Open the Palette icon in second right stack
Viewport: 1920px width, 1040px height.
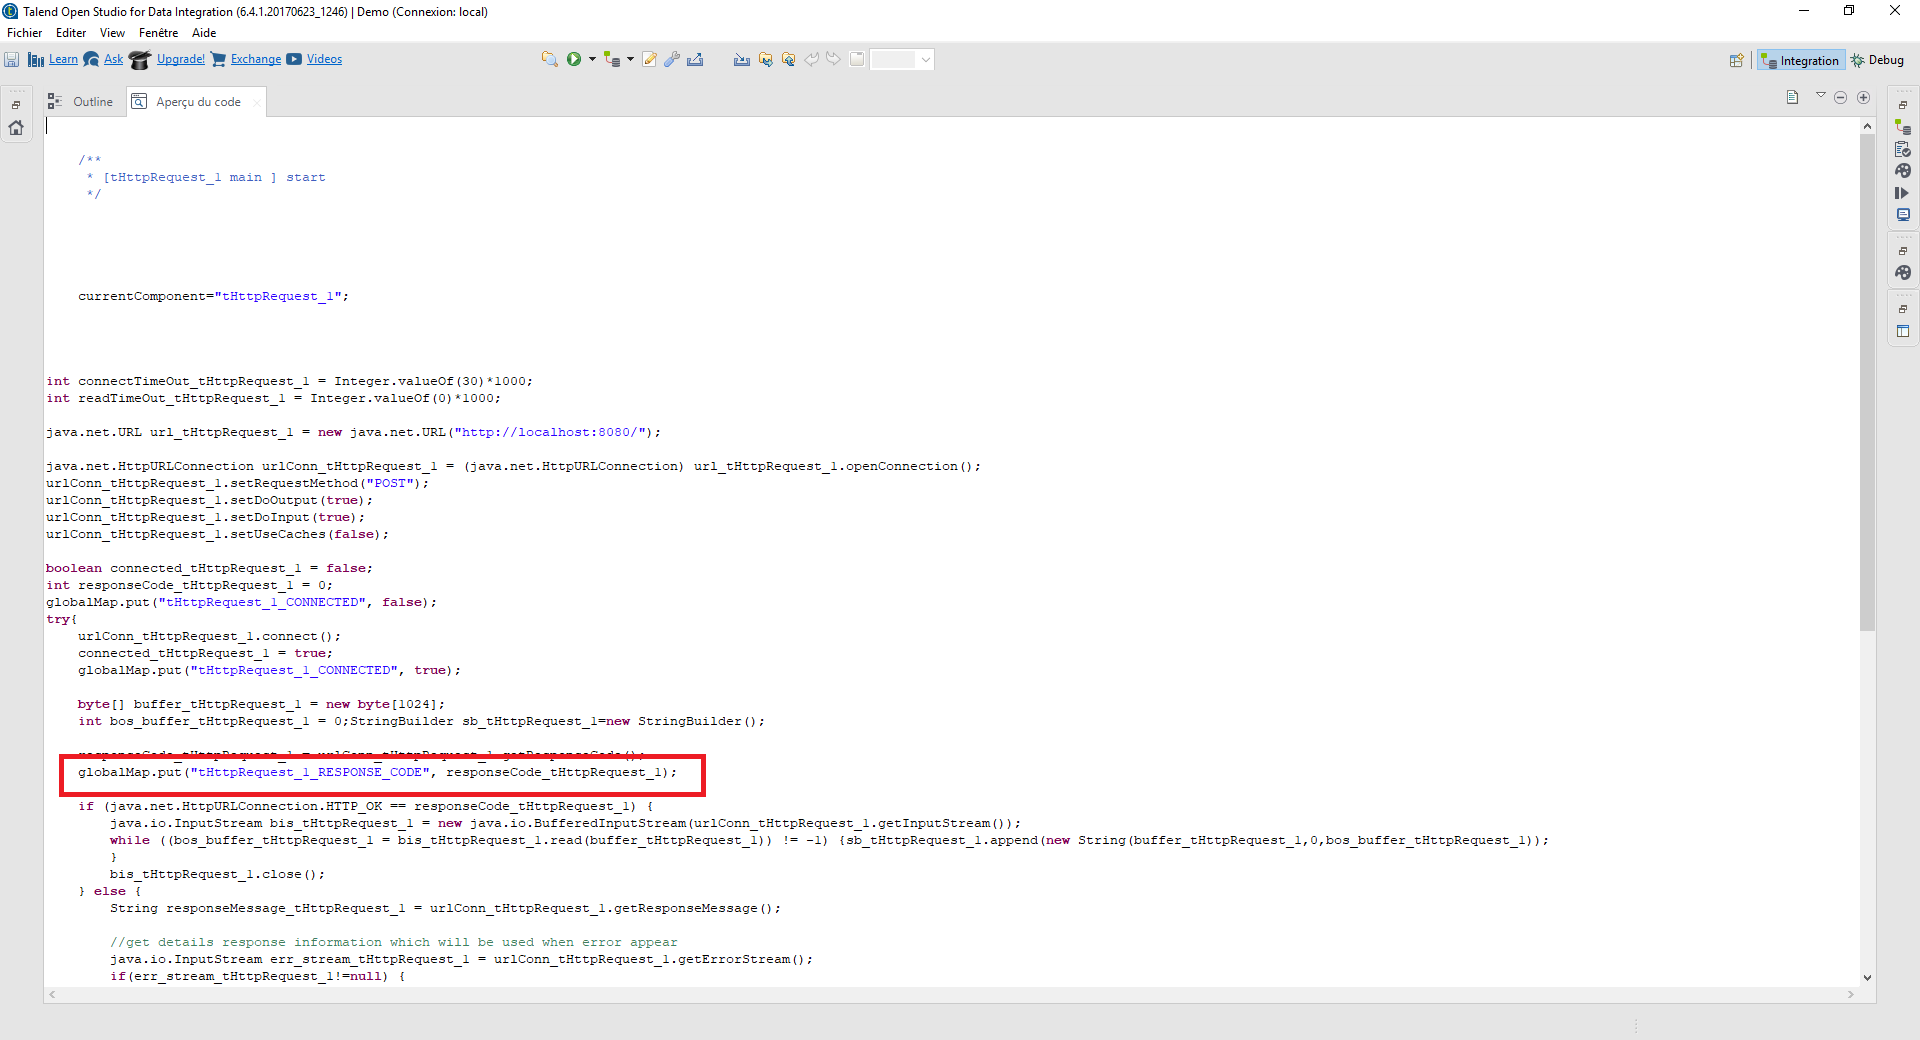[1903, 273]
